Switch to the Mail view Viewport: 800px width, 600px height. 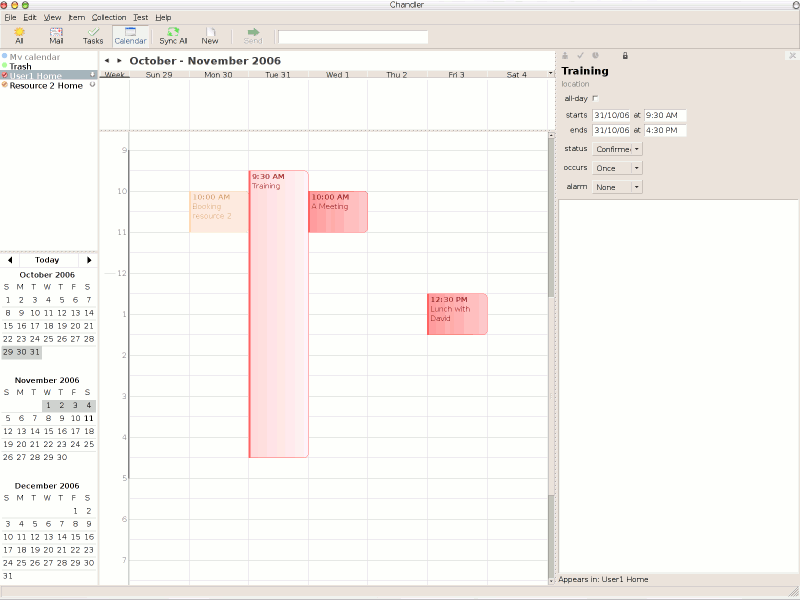(x=56, y=36)
